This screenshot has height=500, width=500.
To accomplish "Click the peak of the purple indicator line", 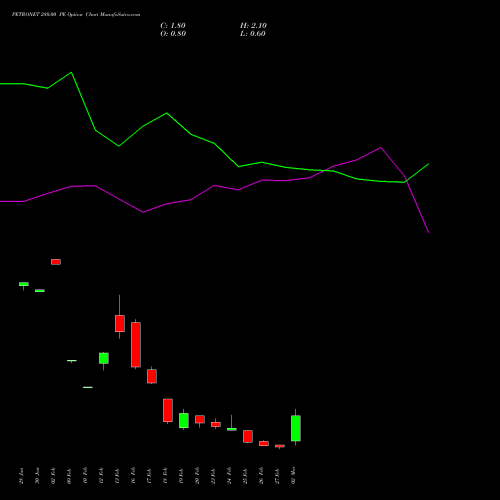I will click(381, 147).
